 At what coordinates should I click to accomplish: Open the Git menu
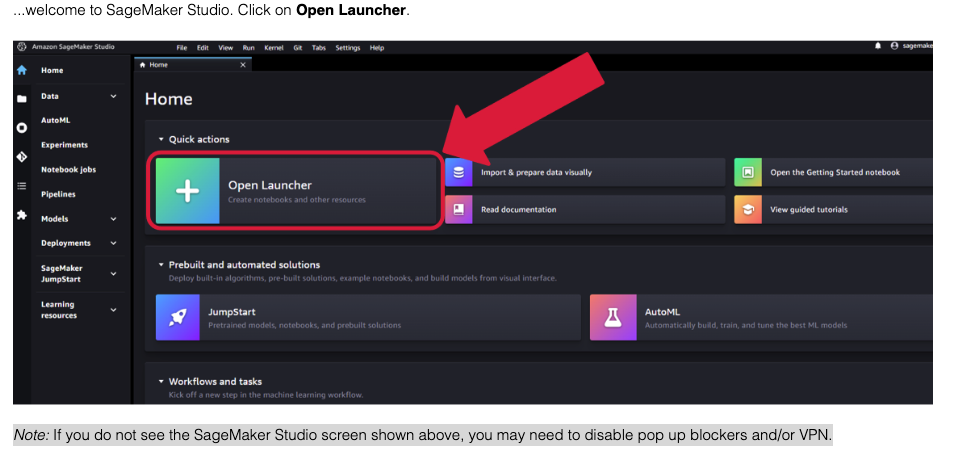(x=298, y=48)
